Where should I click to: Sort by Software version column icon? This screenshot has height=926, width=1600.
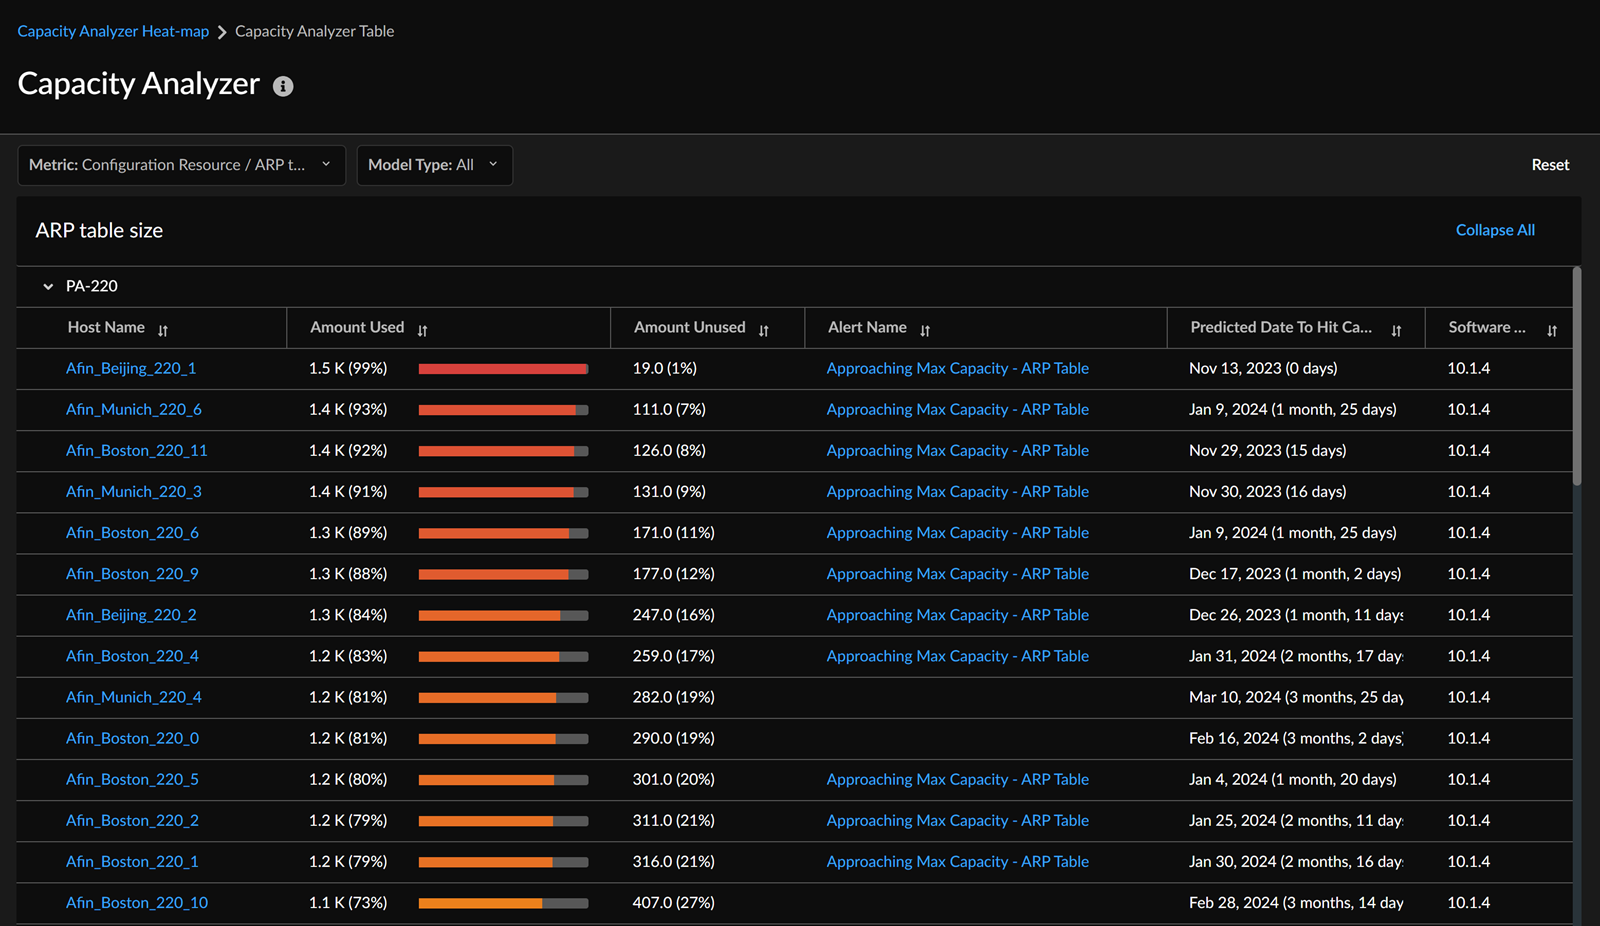[1551, 330]
